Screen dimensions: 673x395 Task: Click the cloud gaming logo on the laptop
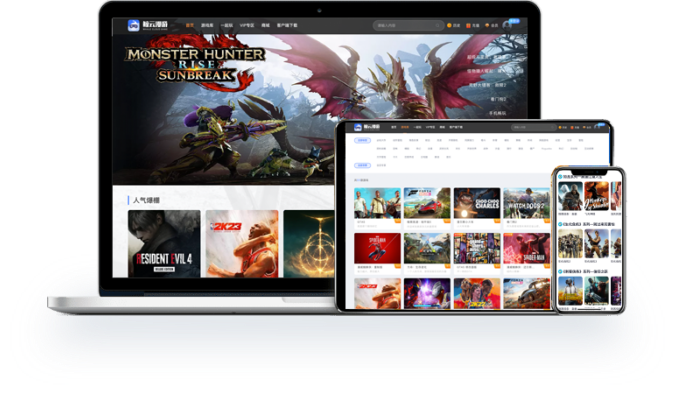pyautogui.click(x=148, y=25)
